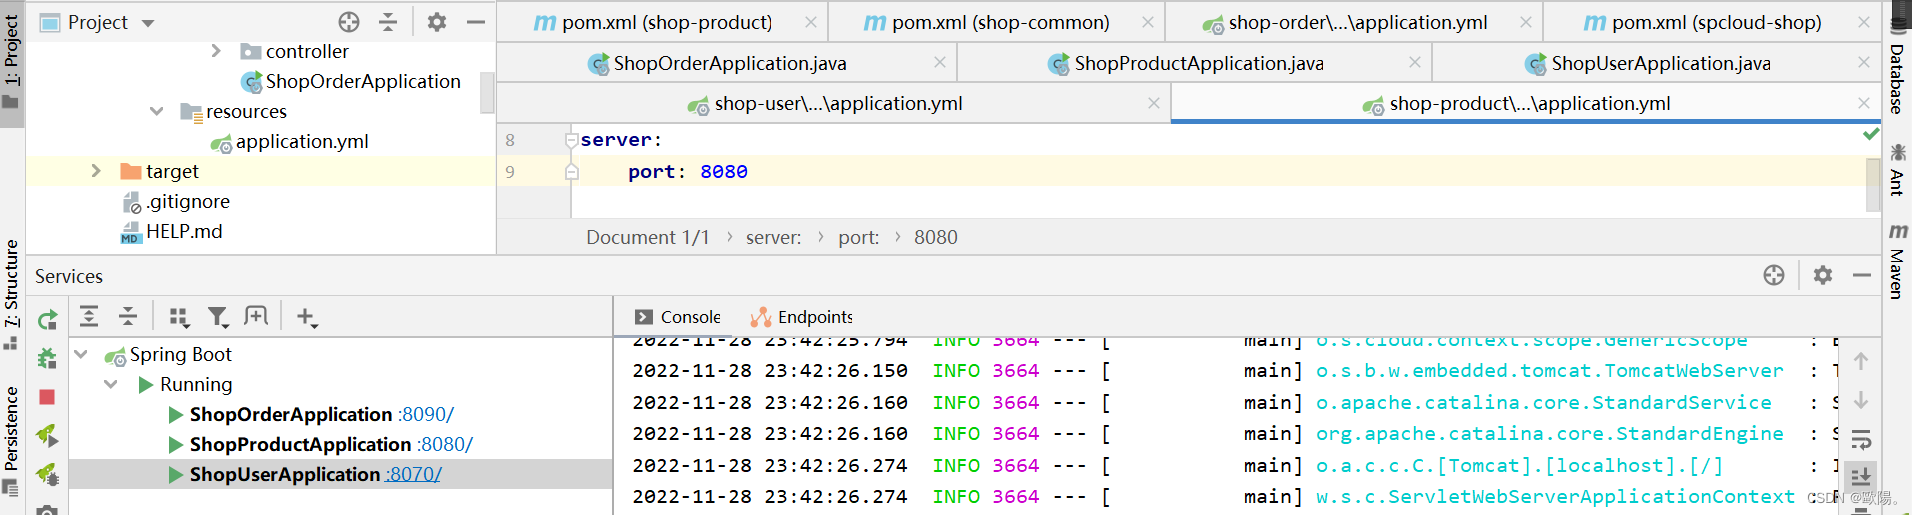Toggle the Maven tool window
Viewport: 1912px width, 515px height.
pyautogui.click(x=1897, y=262)
